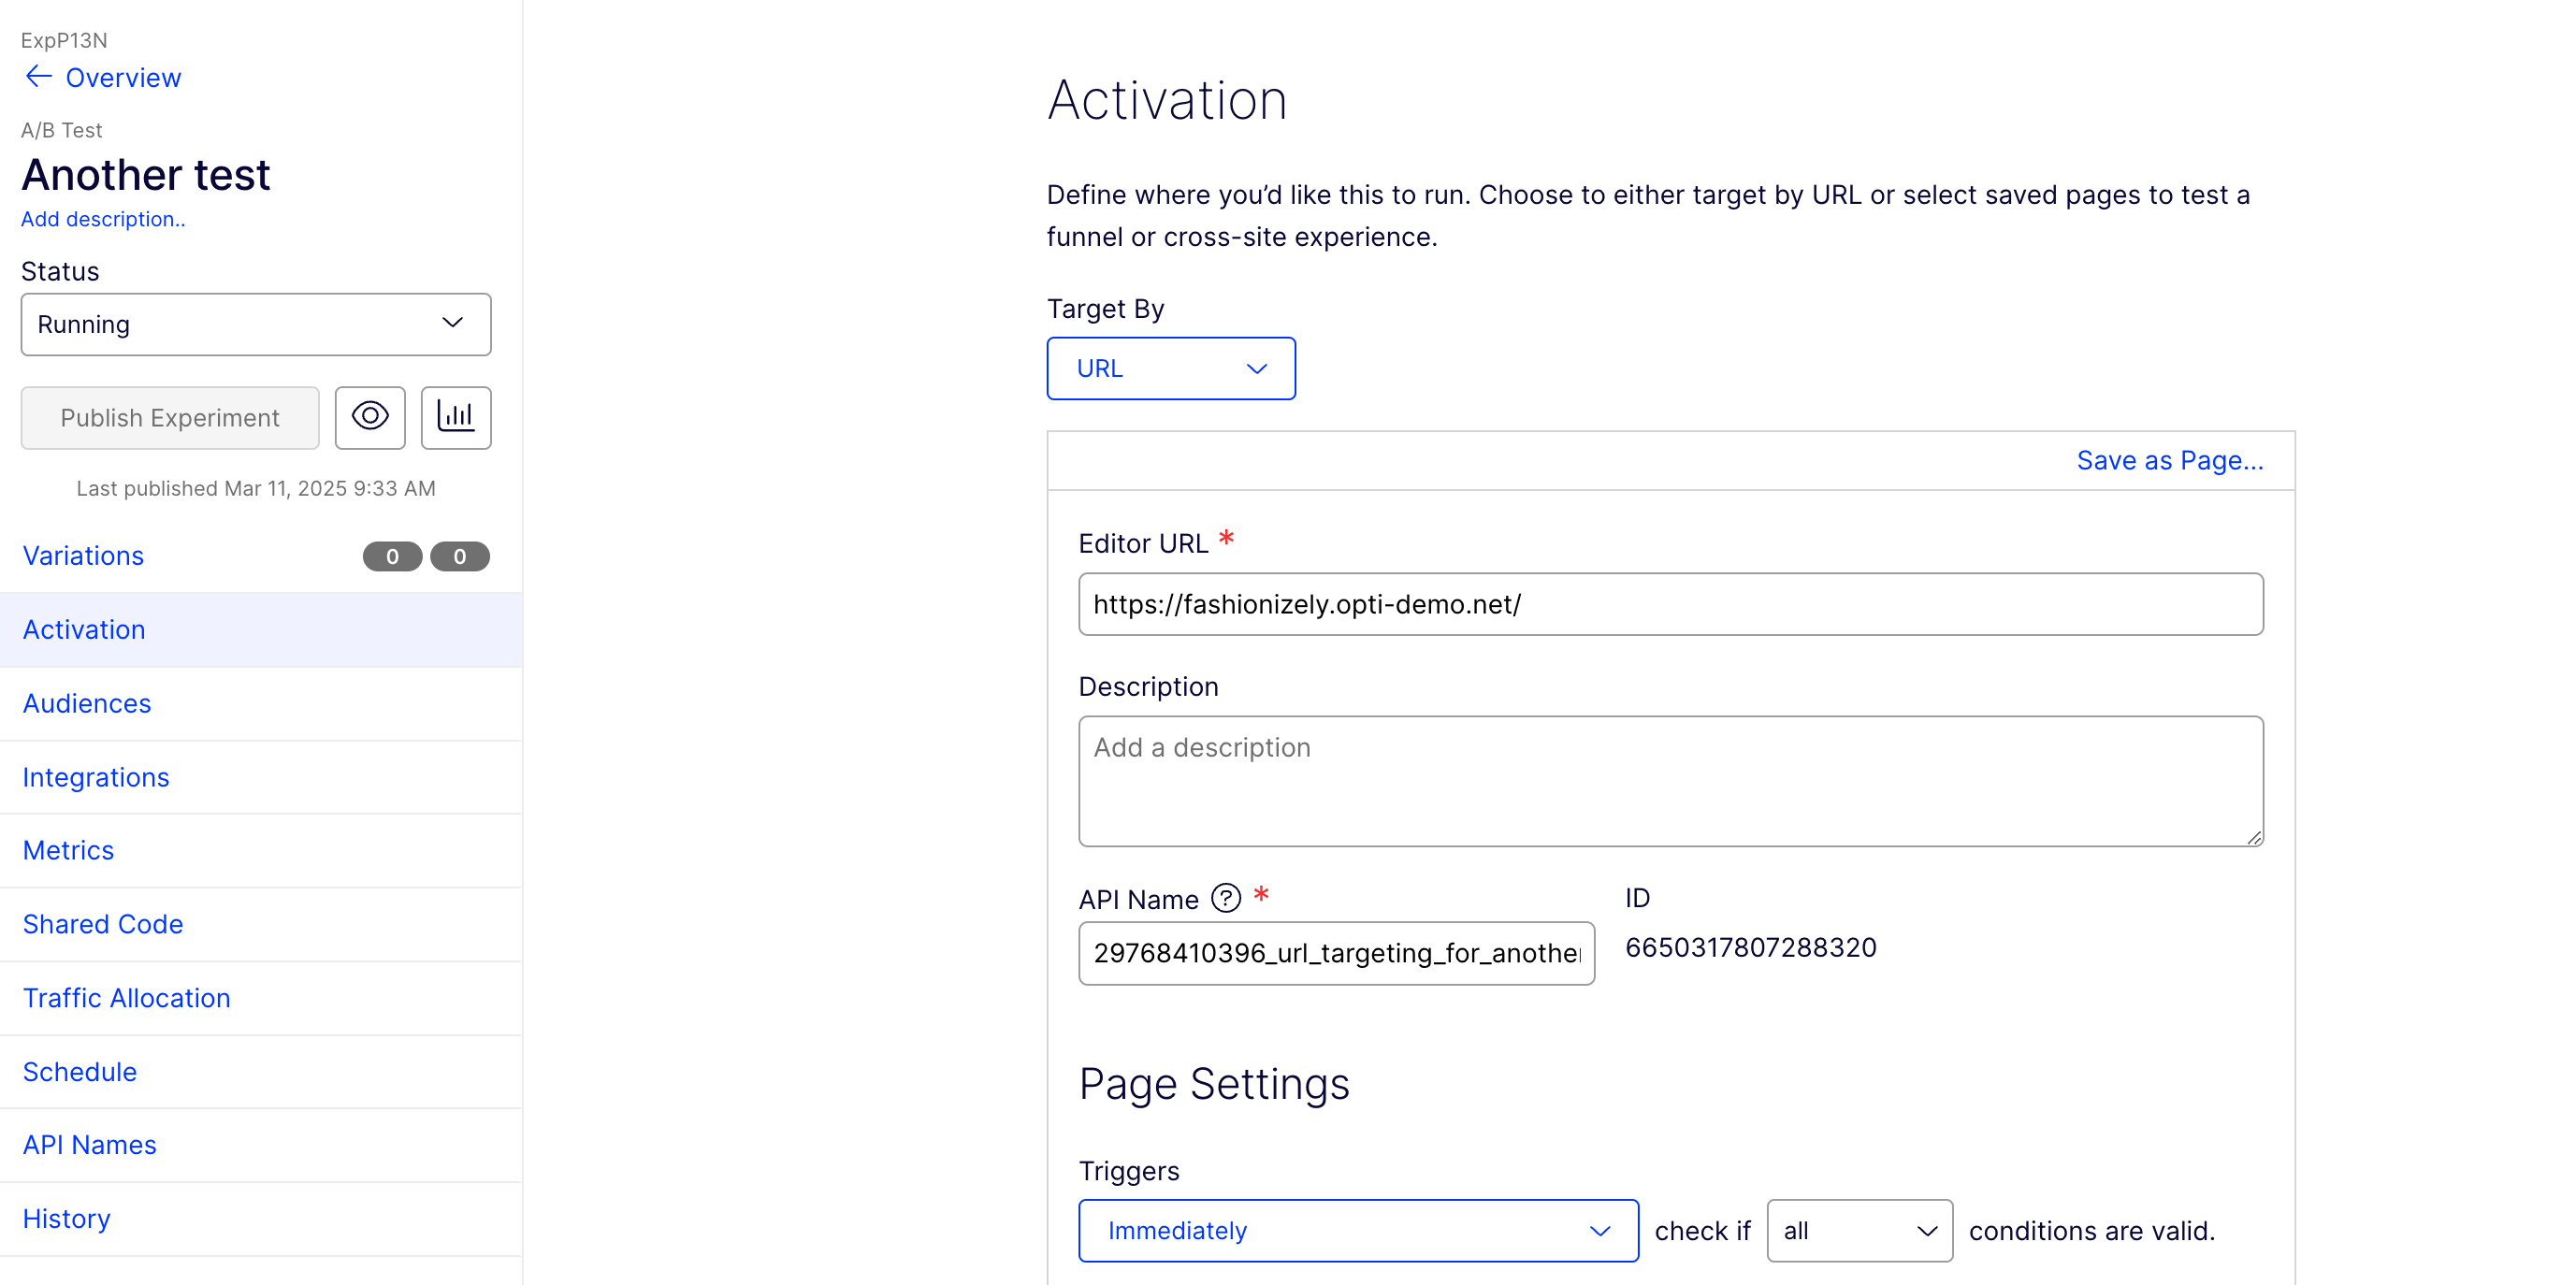Open the Target By URL dropdown

1170,368
